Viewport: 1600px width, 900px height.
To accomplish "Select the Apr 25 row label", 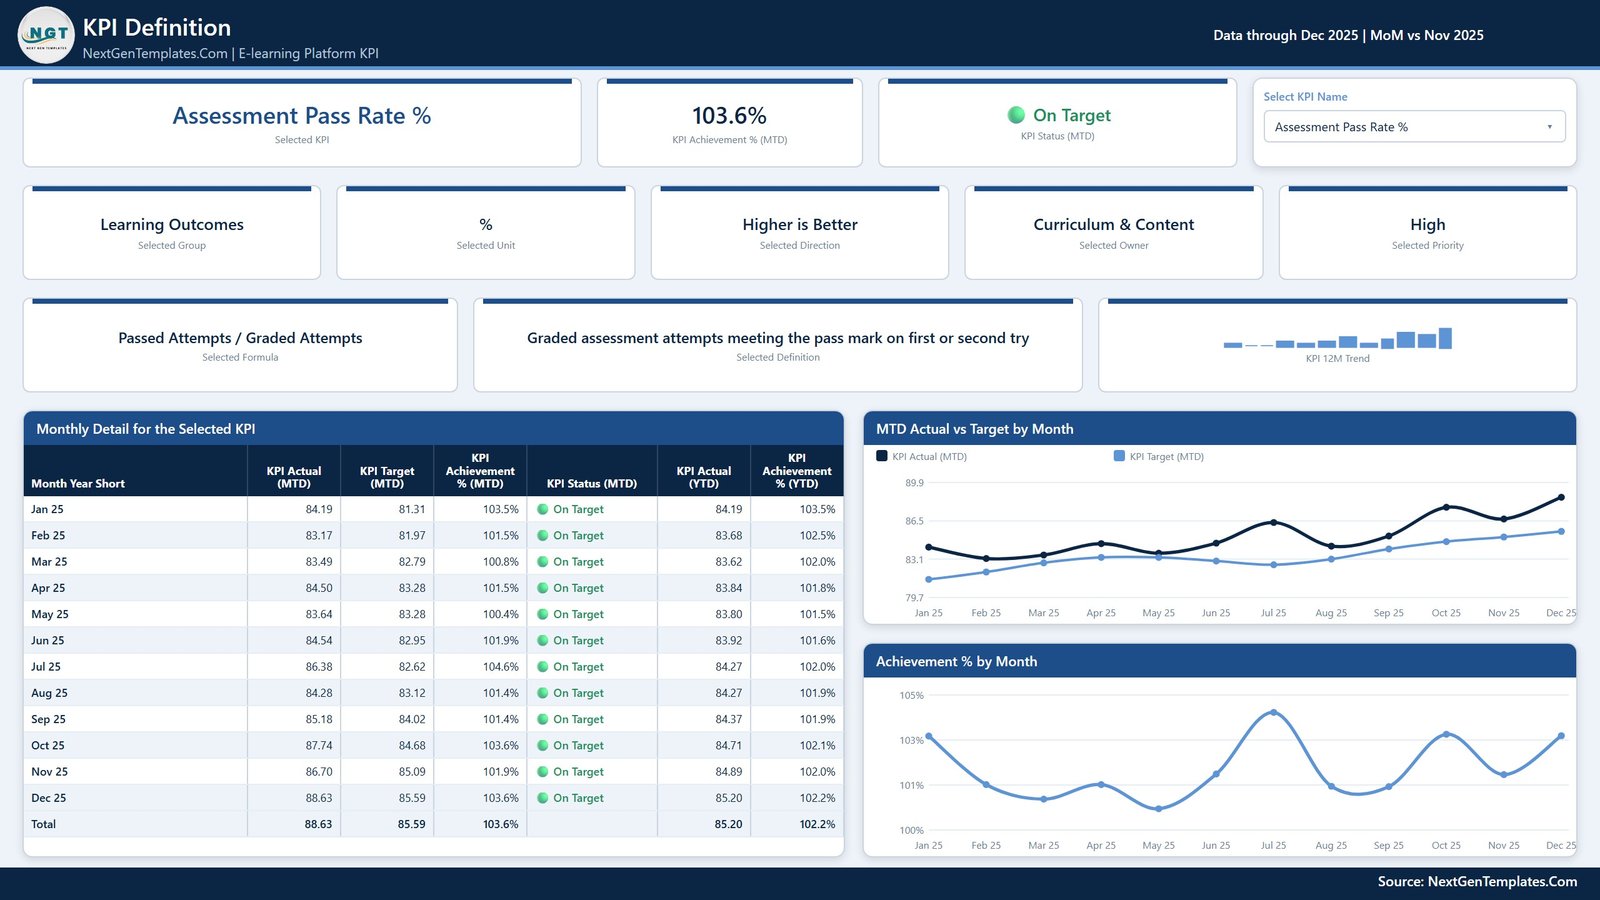I will pos(48,588).
